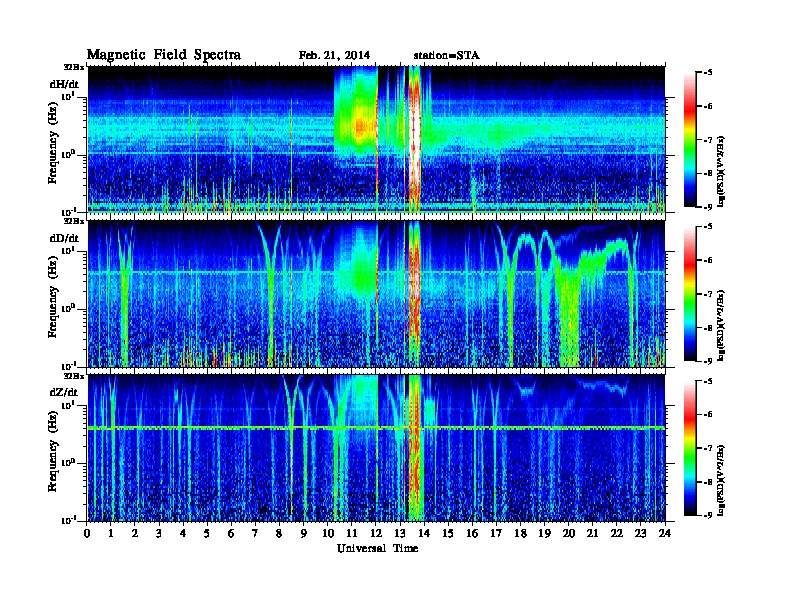
Task: Click hour 24 on the Universal Time axis
Action: point(665,533)
